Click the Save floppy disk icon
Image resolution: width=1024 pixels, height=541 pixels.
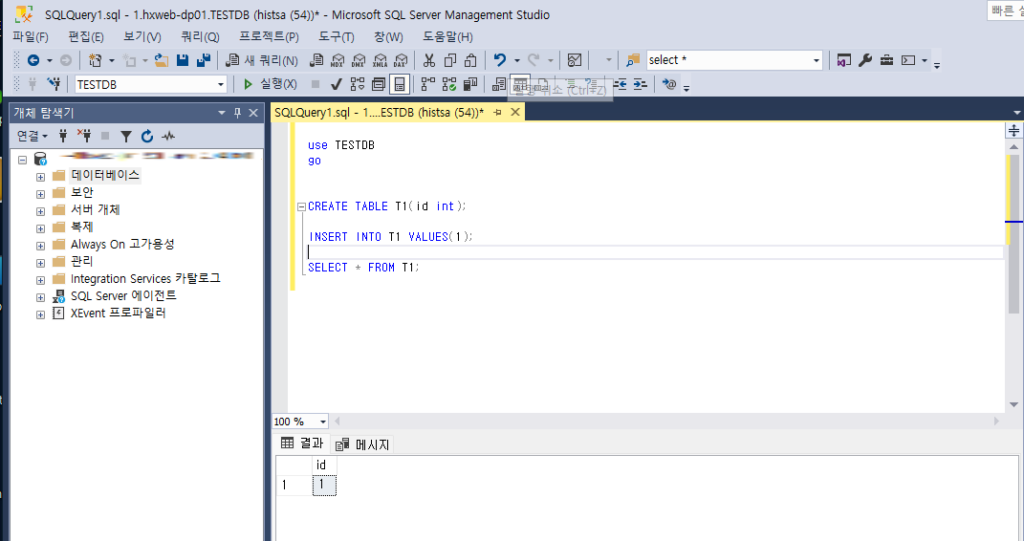[183, 60]
